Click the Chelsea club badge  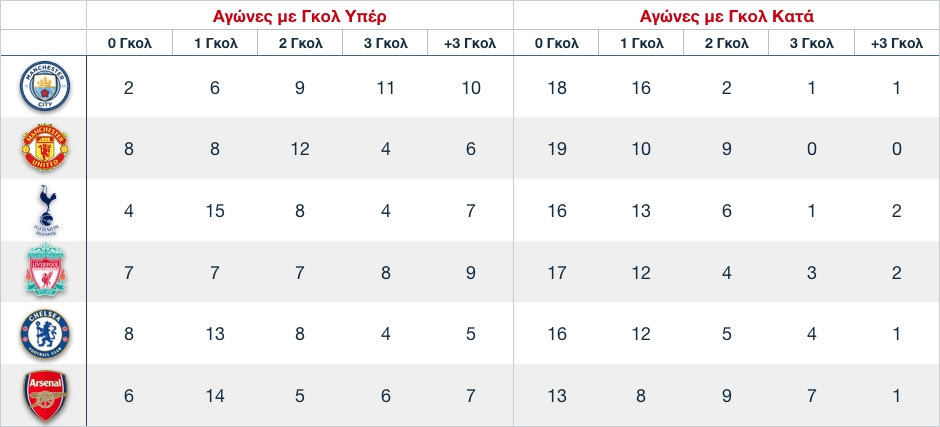click(x=43, y=335)
